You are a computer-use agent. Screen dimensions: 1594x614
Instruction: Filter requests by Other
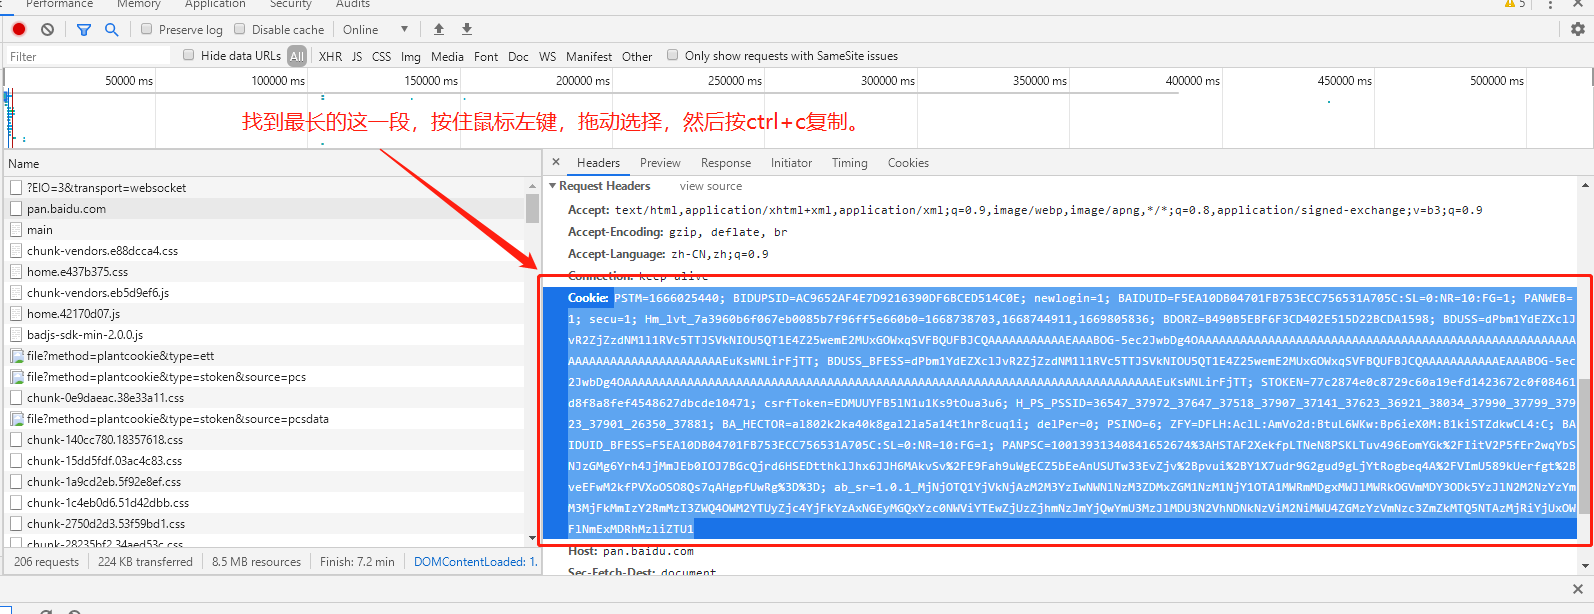pyautogui.click(x=637, y=56)
